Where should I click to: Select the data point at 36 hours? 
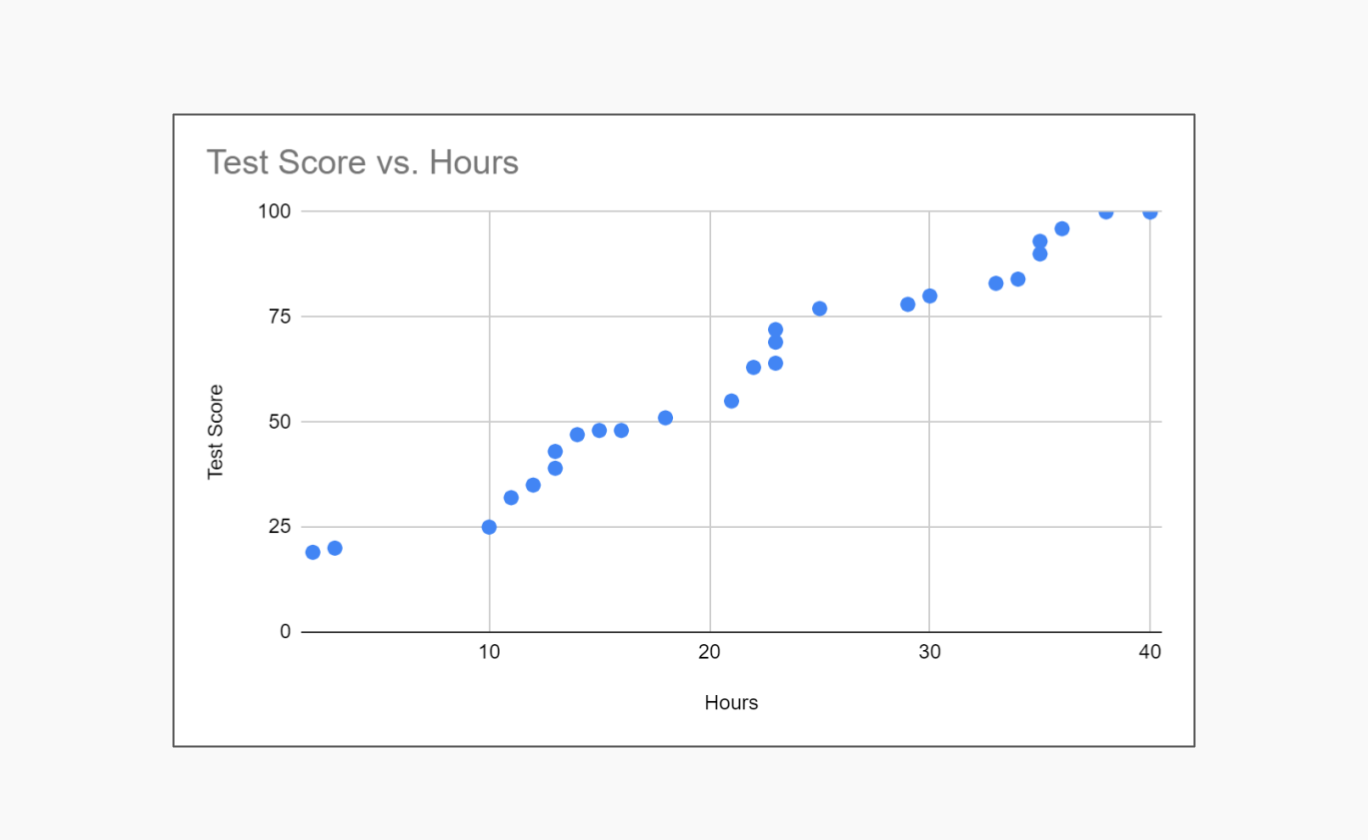click(x=1062, y=229)
